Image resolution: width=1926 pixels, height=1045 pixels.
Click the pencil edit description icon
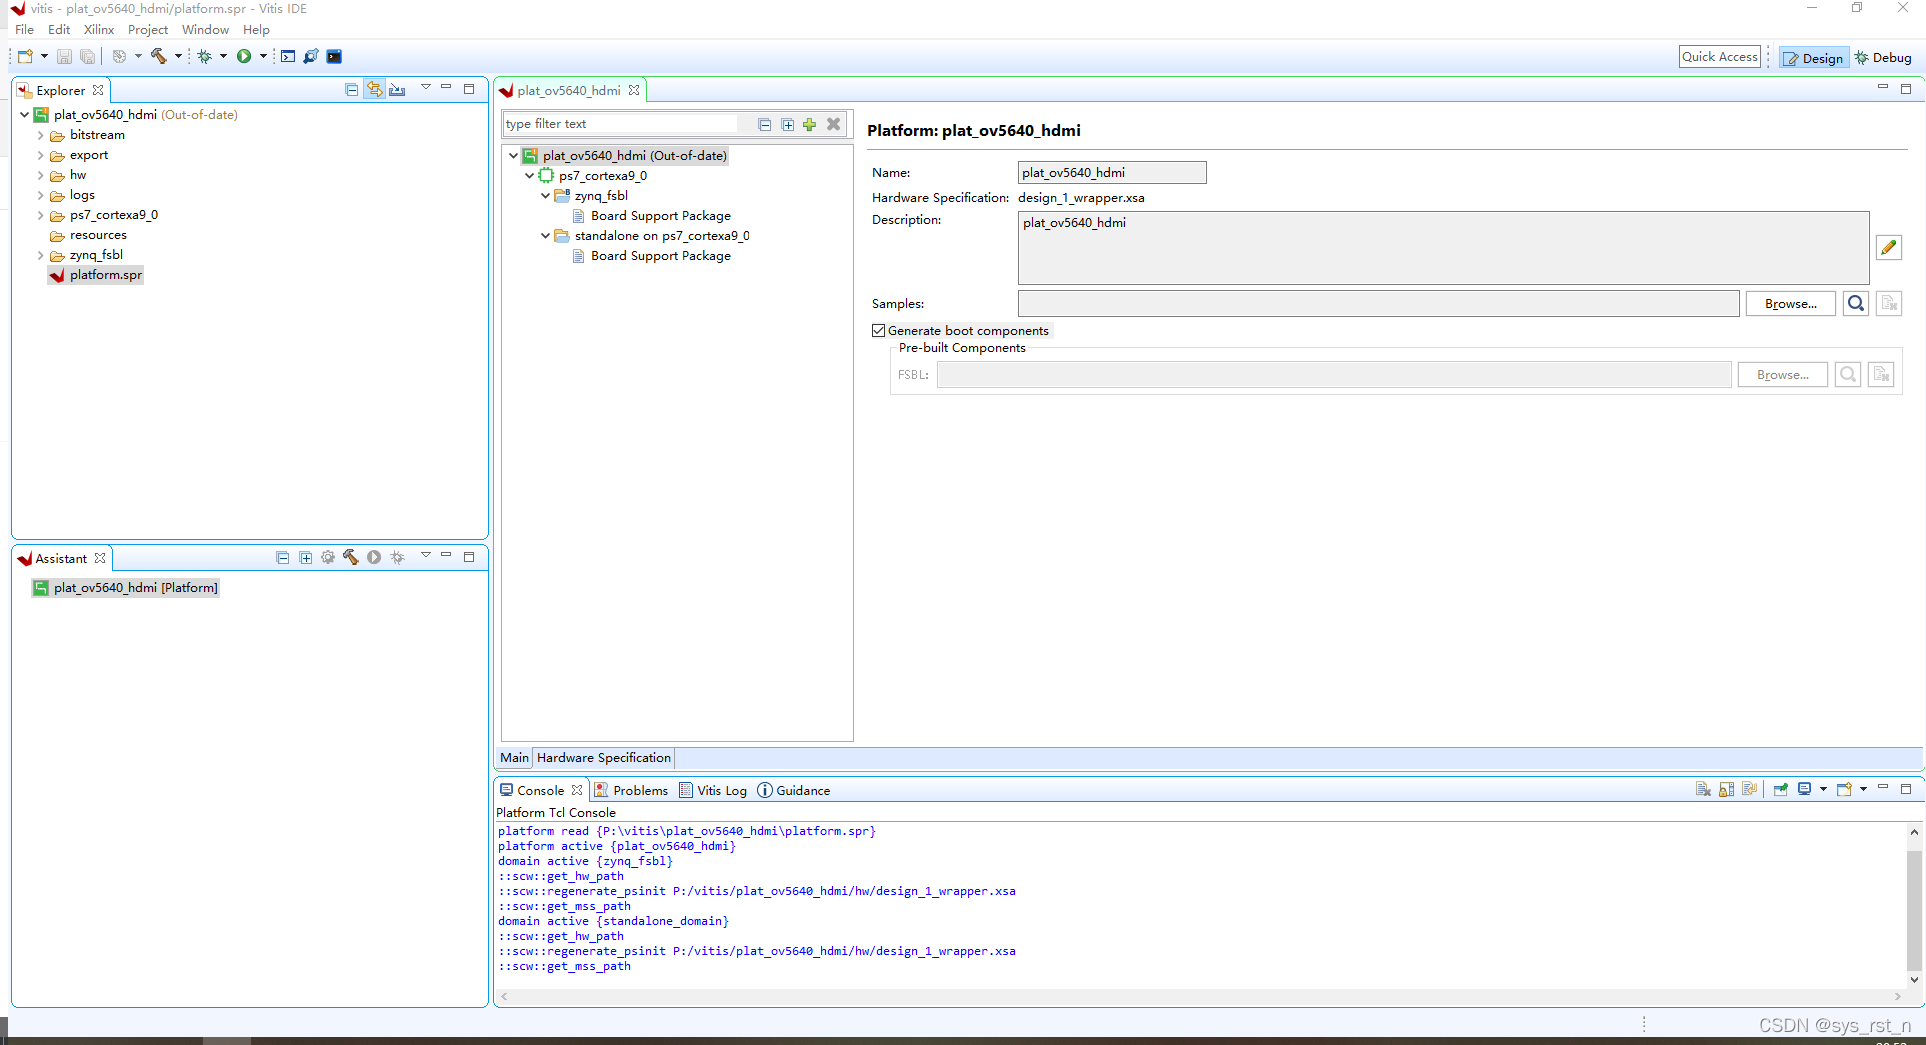pos(1888,247)
